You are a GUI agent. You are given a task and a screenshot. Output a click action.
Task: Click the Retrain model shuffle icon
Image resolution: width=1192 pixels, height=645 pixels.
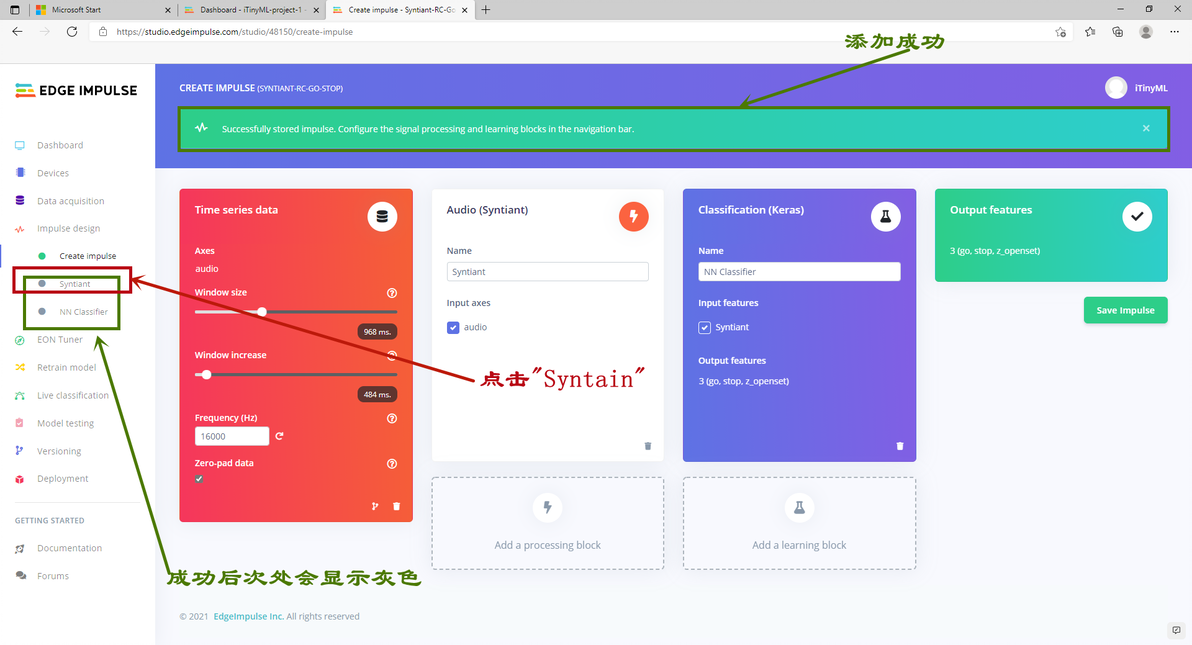(x=20, y=367)
